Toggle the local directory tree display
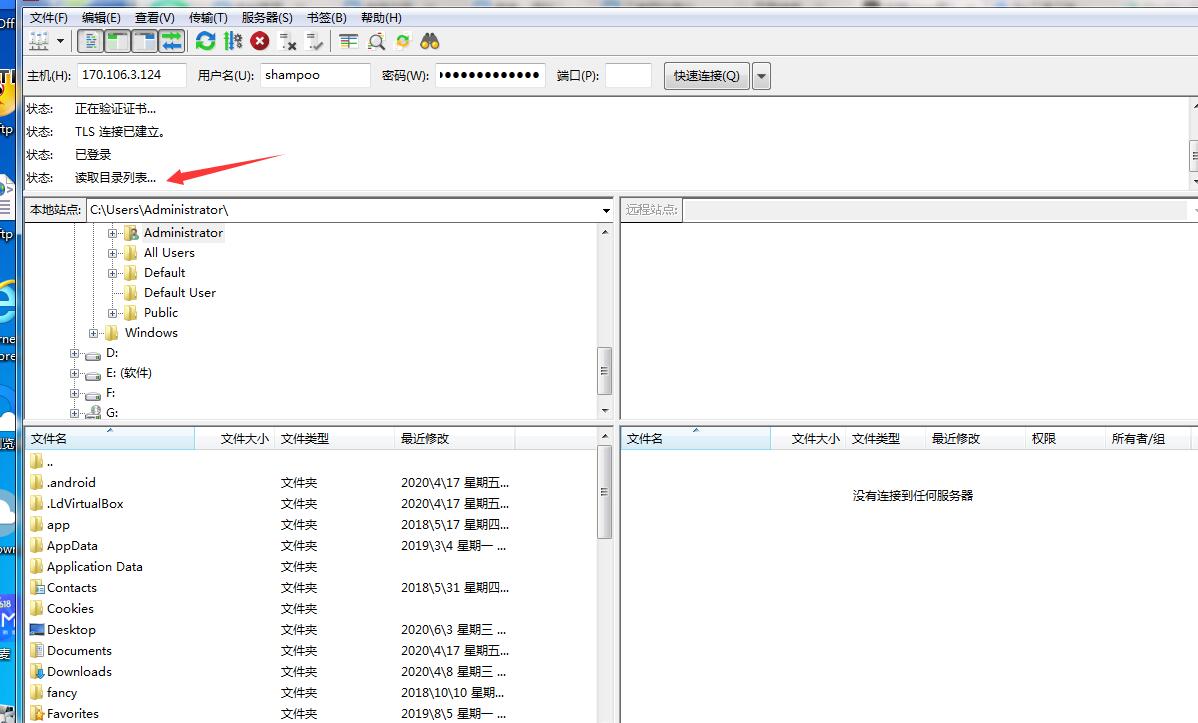The height and width of the screenshot is (723, 1198). pos(117,41)
